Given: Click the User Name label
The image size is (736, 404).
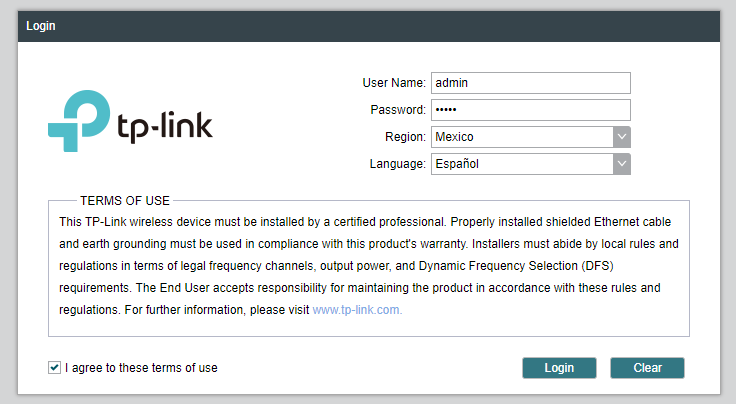Looking at the screenshot, I should (394, 83).
